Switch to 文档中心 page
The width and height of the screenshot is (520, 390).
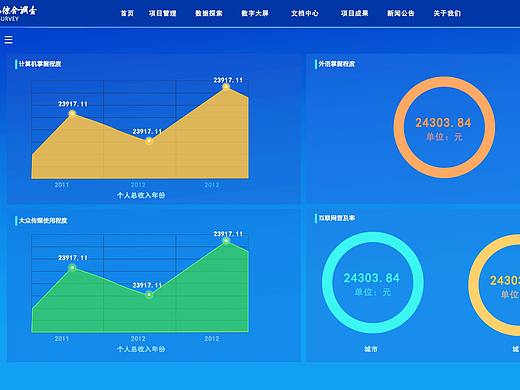[305, 13]
